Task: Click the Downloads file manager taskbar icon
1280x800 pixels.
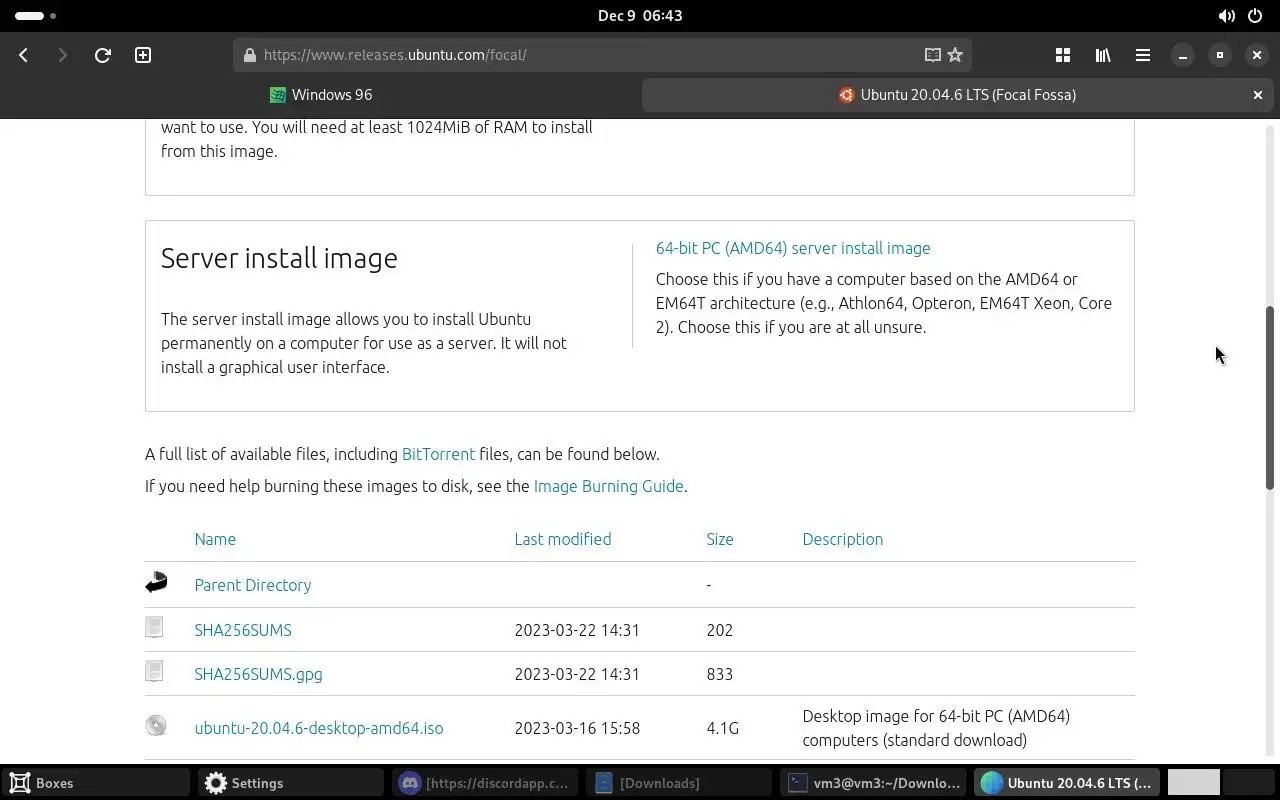Action: [603, 783]
